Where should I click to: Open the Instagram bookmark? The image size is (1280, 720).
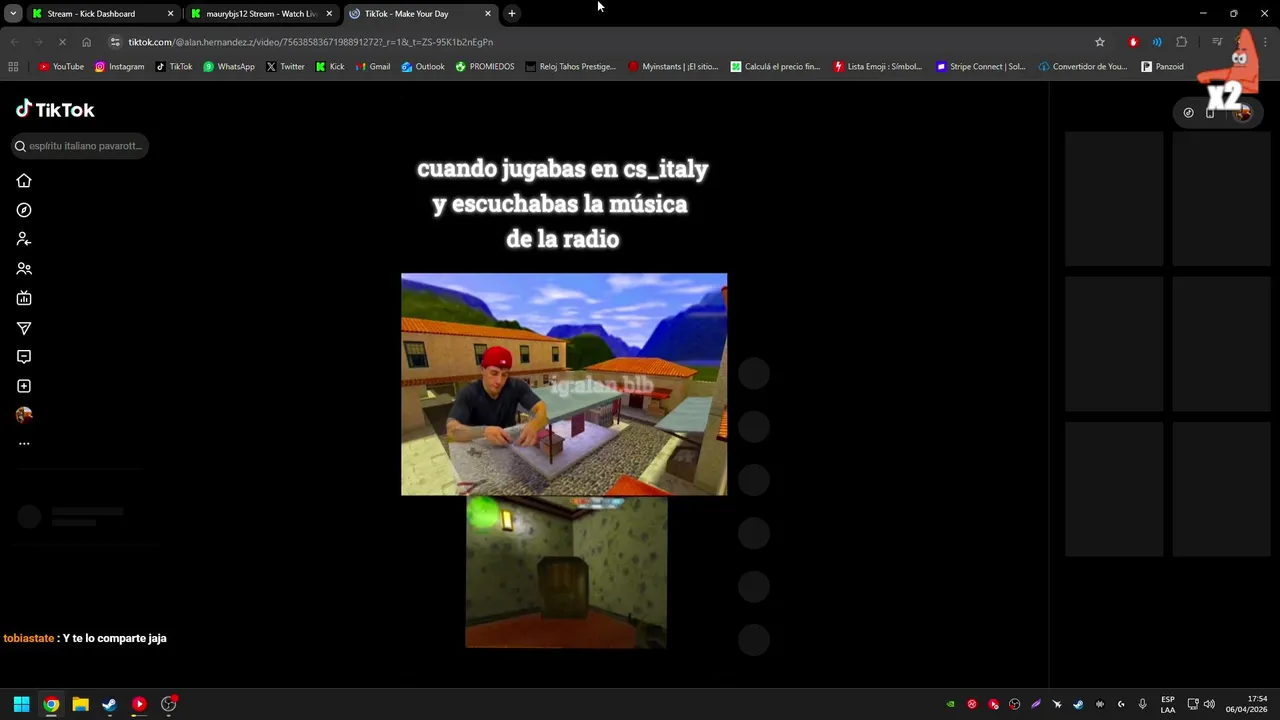(x=120, y=67)
